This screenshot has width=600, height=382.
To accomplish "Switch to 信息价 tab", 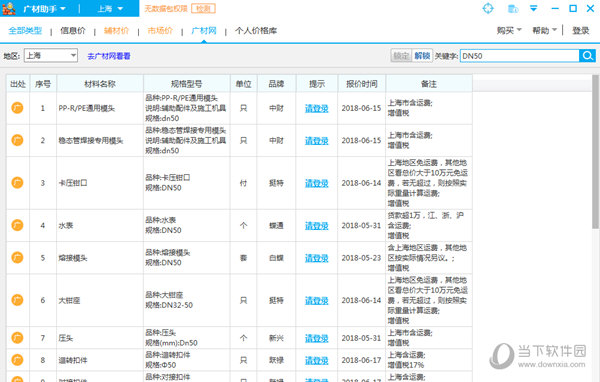I will point(73,31).
